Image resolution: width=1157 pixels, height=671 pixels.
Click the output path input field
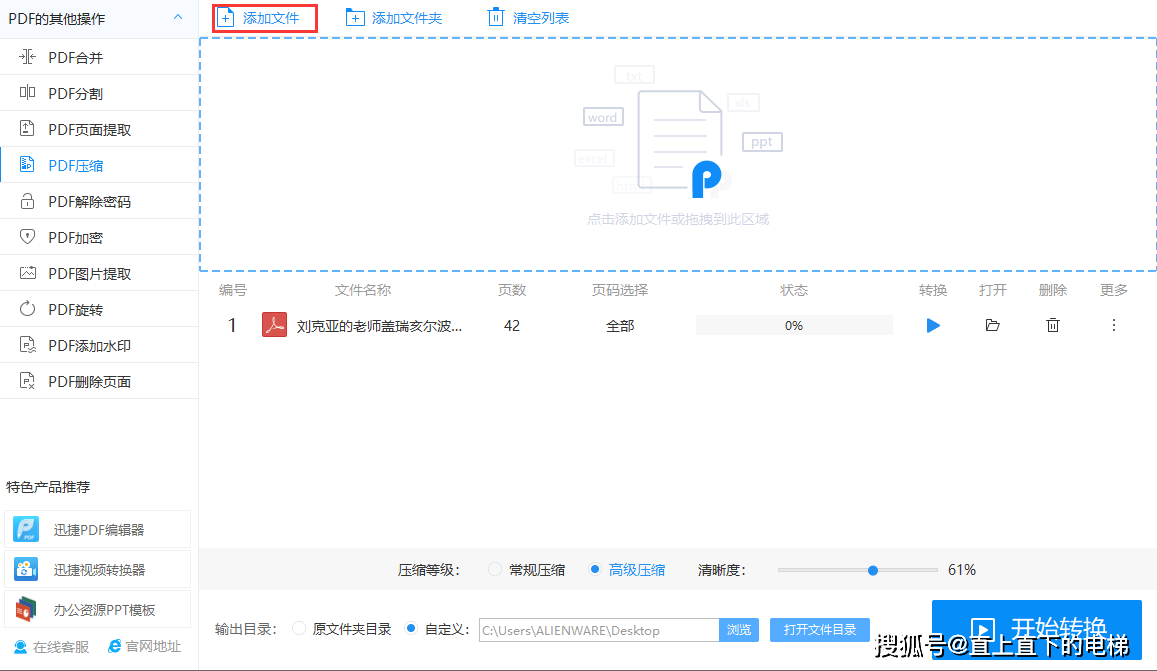tap(598, 630)
